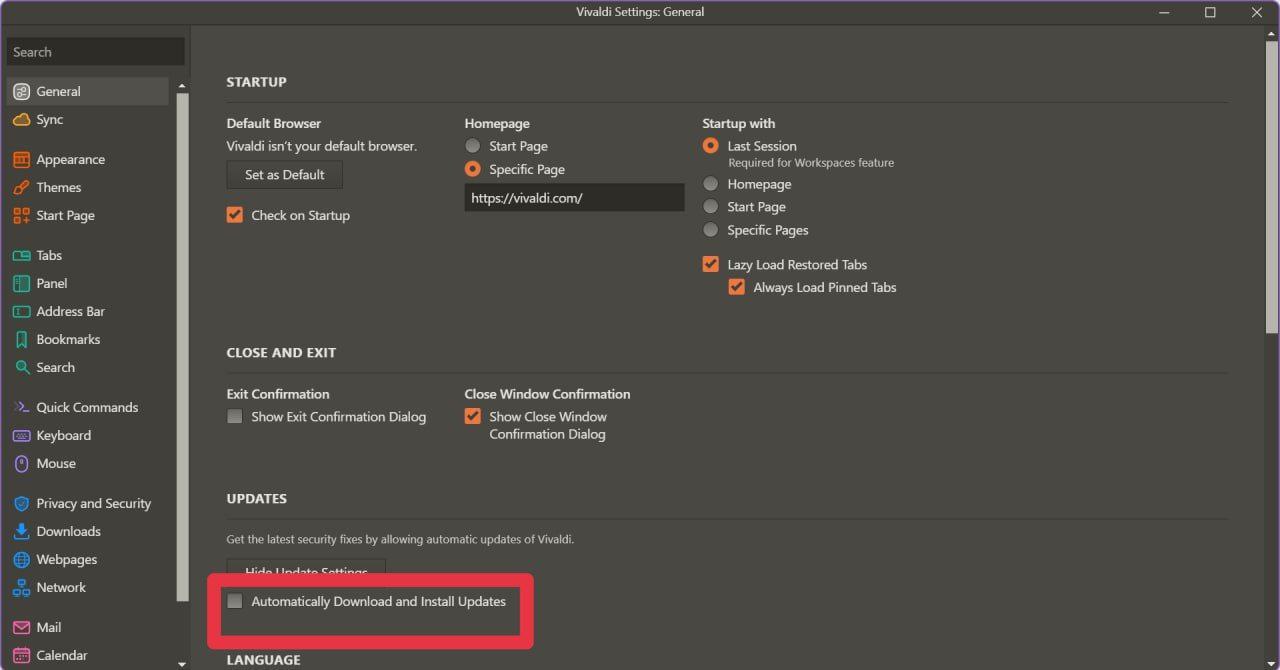Minimize the Vivaldi Settings window

coord(1164,12)
